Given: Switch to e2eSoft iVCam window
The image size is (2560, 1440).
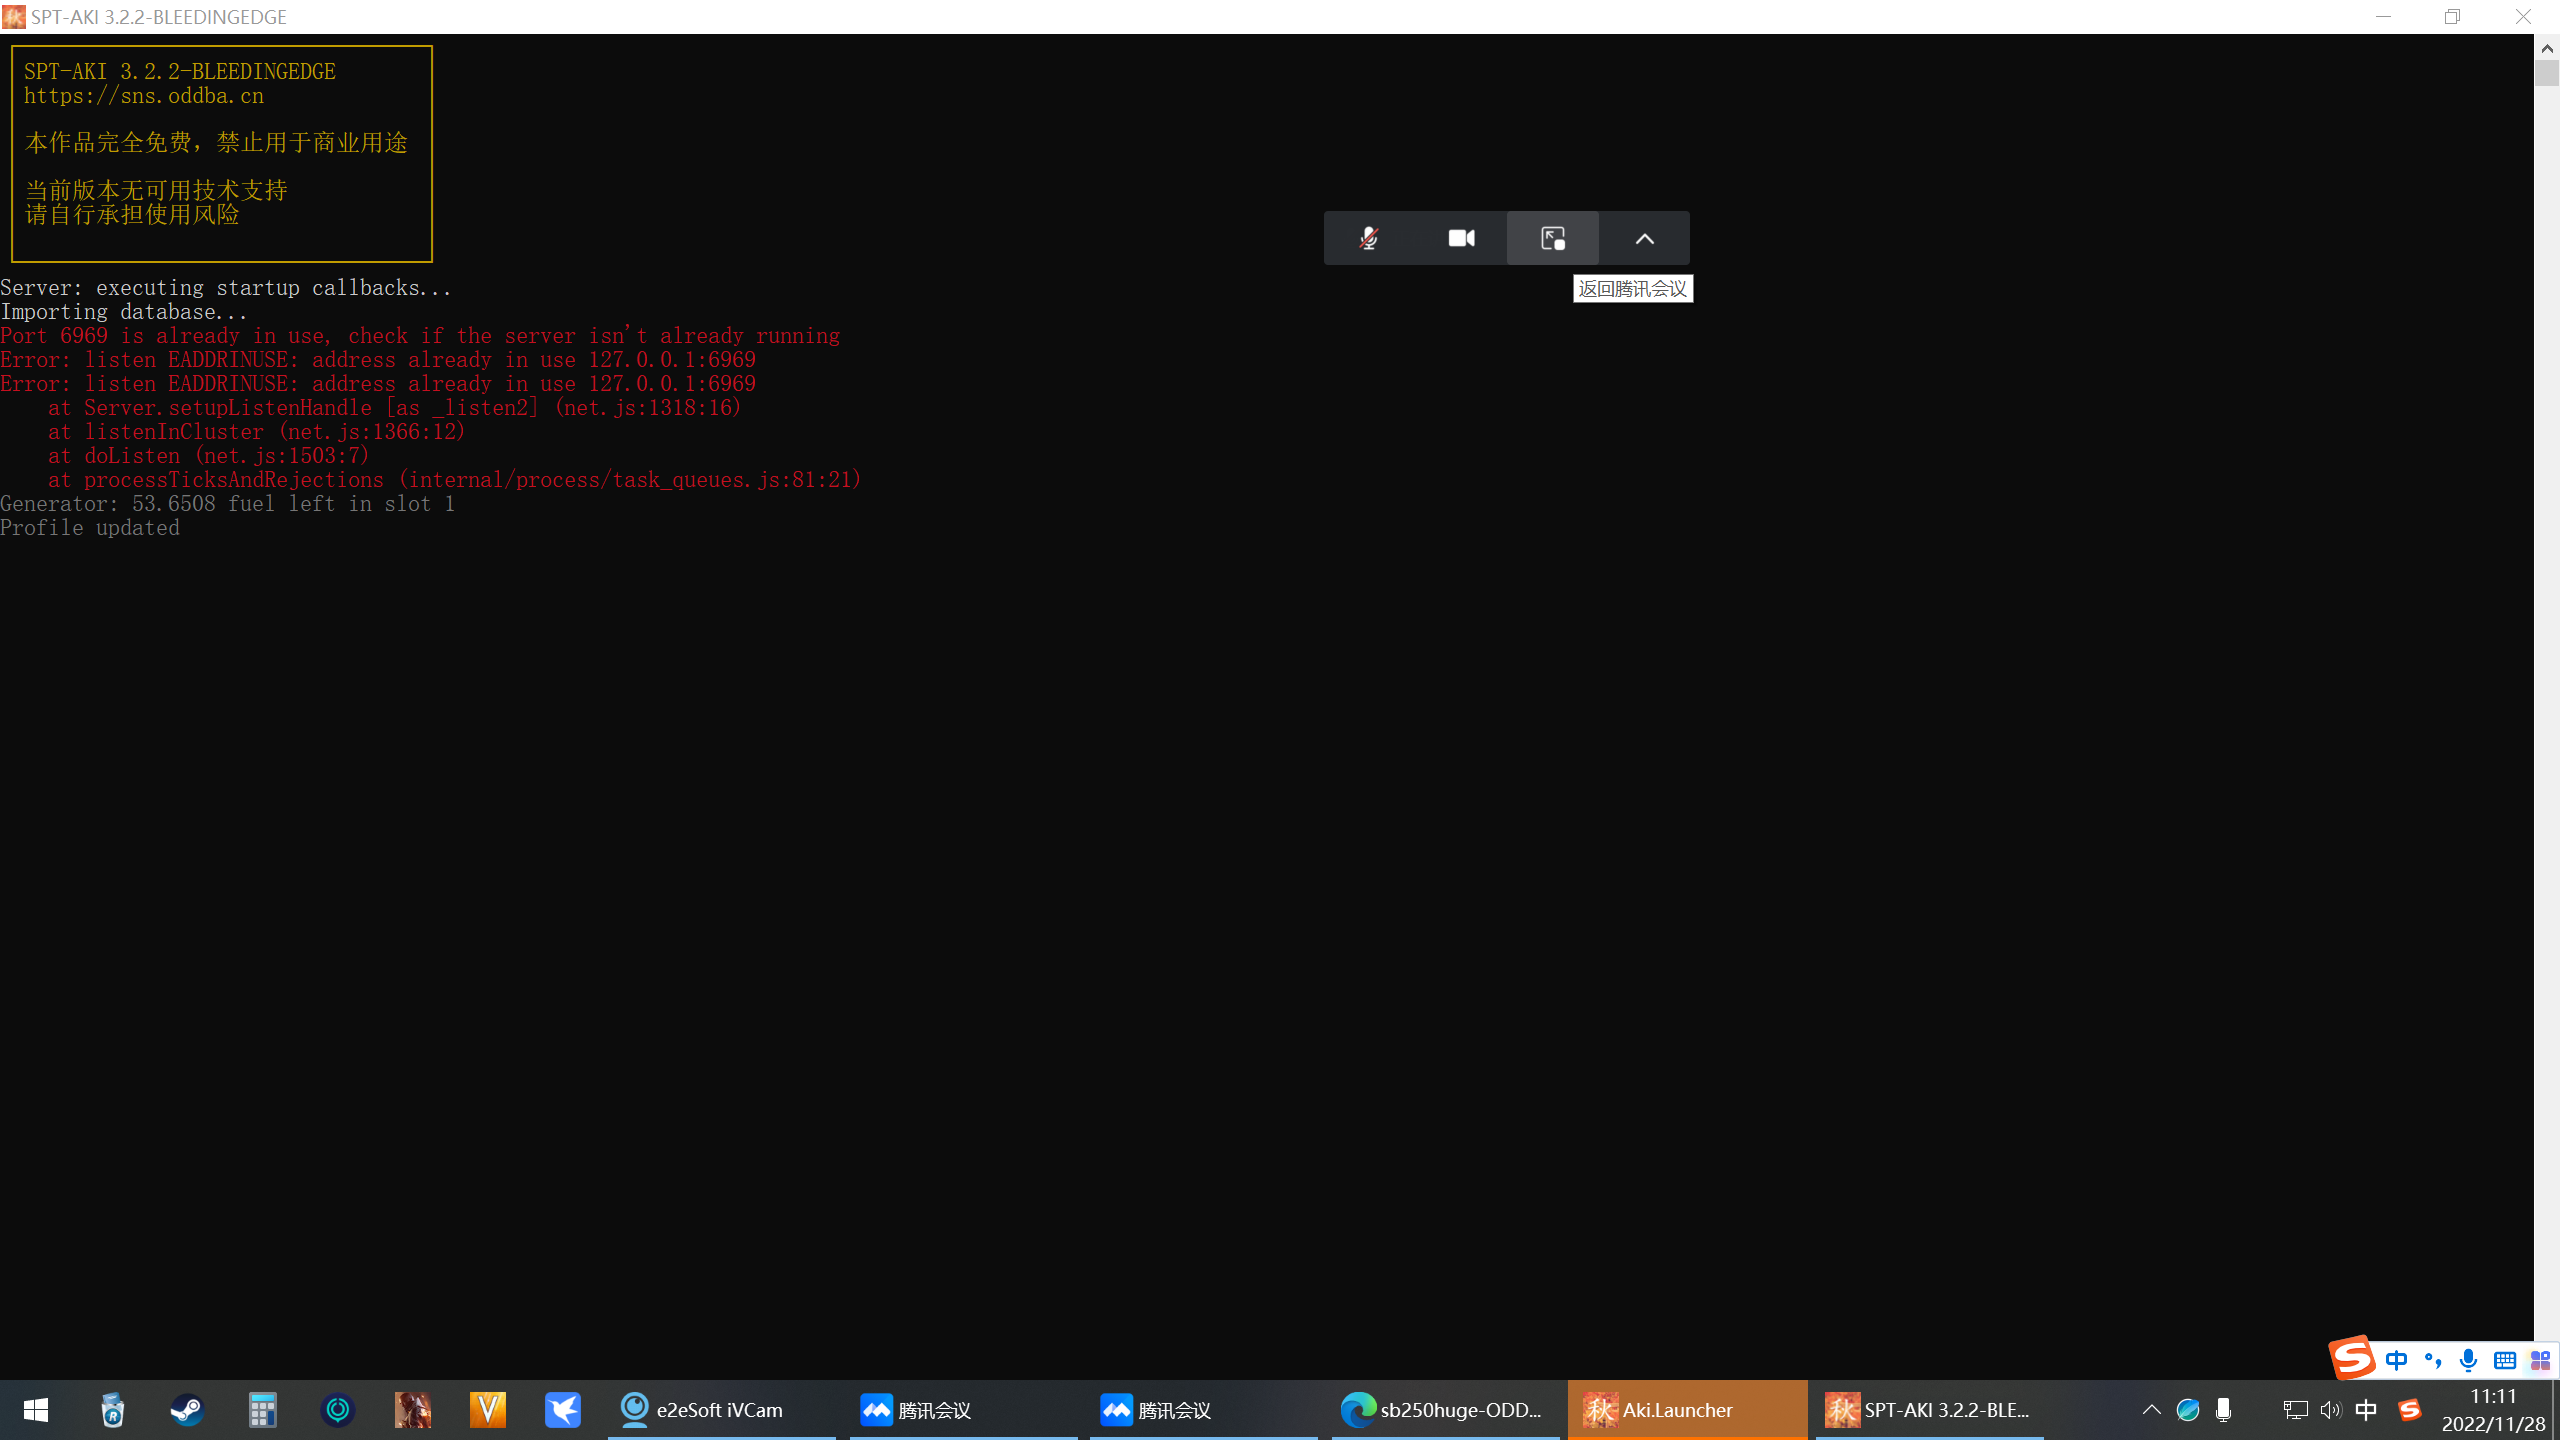Looking at the screenshot, I should 720,1410.
